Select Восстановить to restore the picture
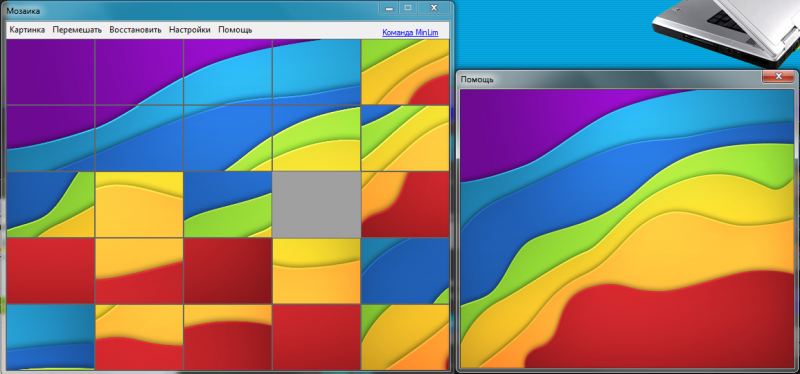 coord(135,30)
